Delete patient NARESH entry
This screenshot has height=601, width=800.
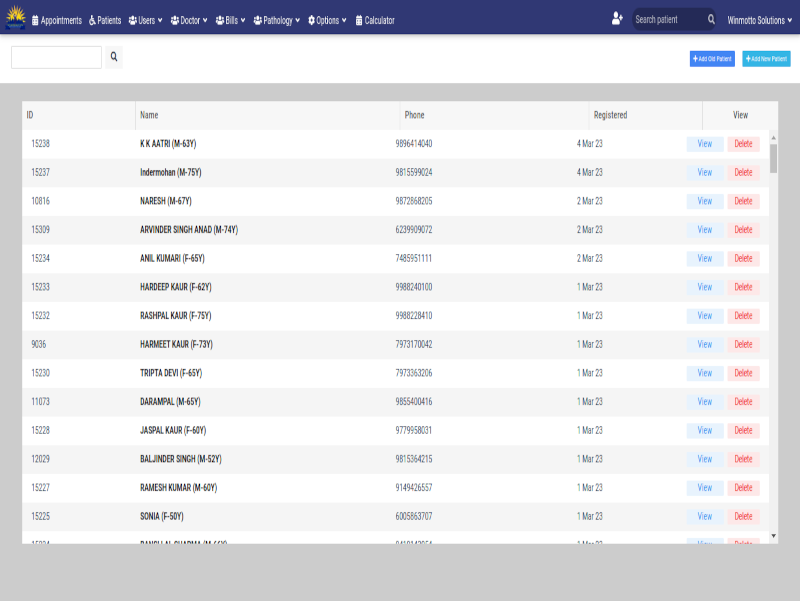click(743, 201)
